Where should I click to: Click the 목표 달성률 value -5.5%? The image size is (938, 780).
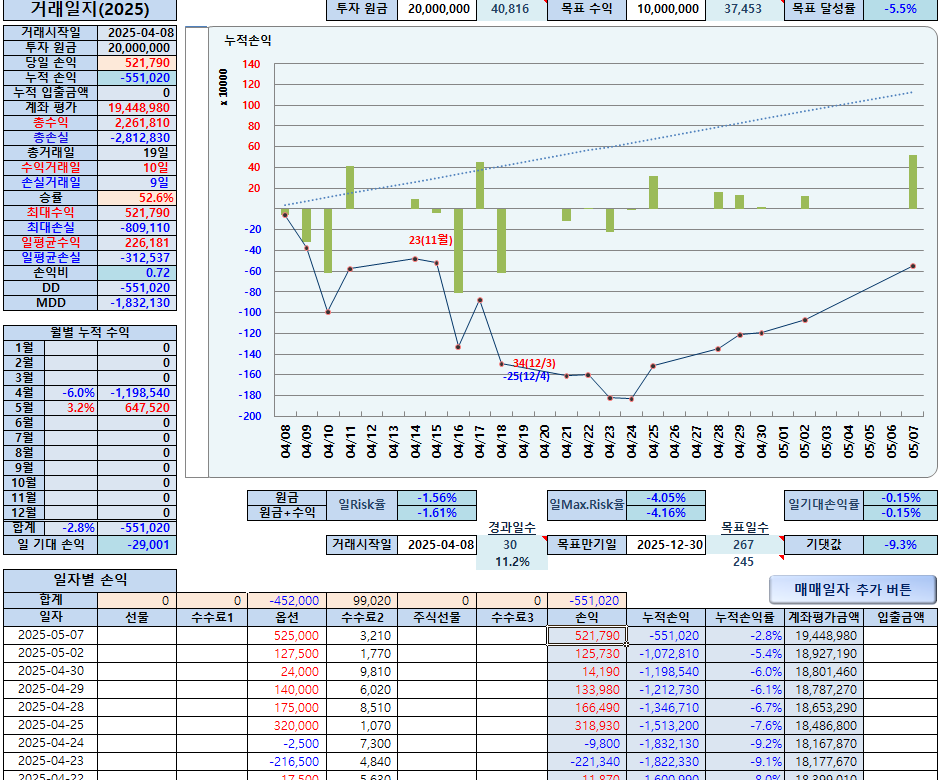[900, 9]
